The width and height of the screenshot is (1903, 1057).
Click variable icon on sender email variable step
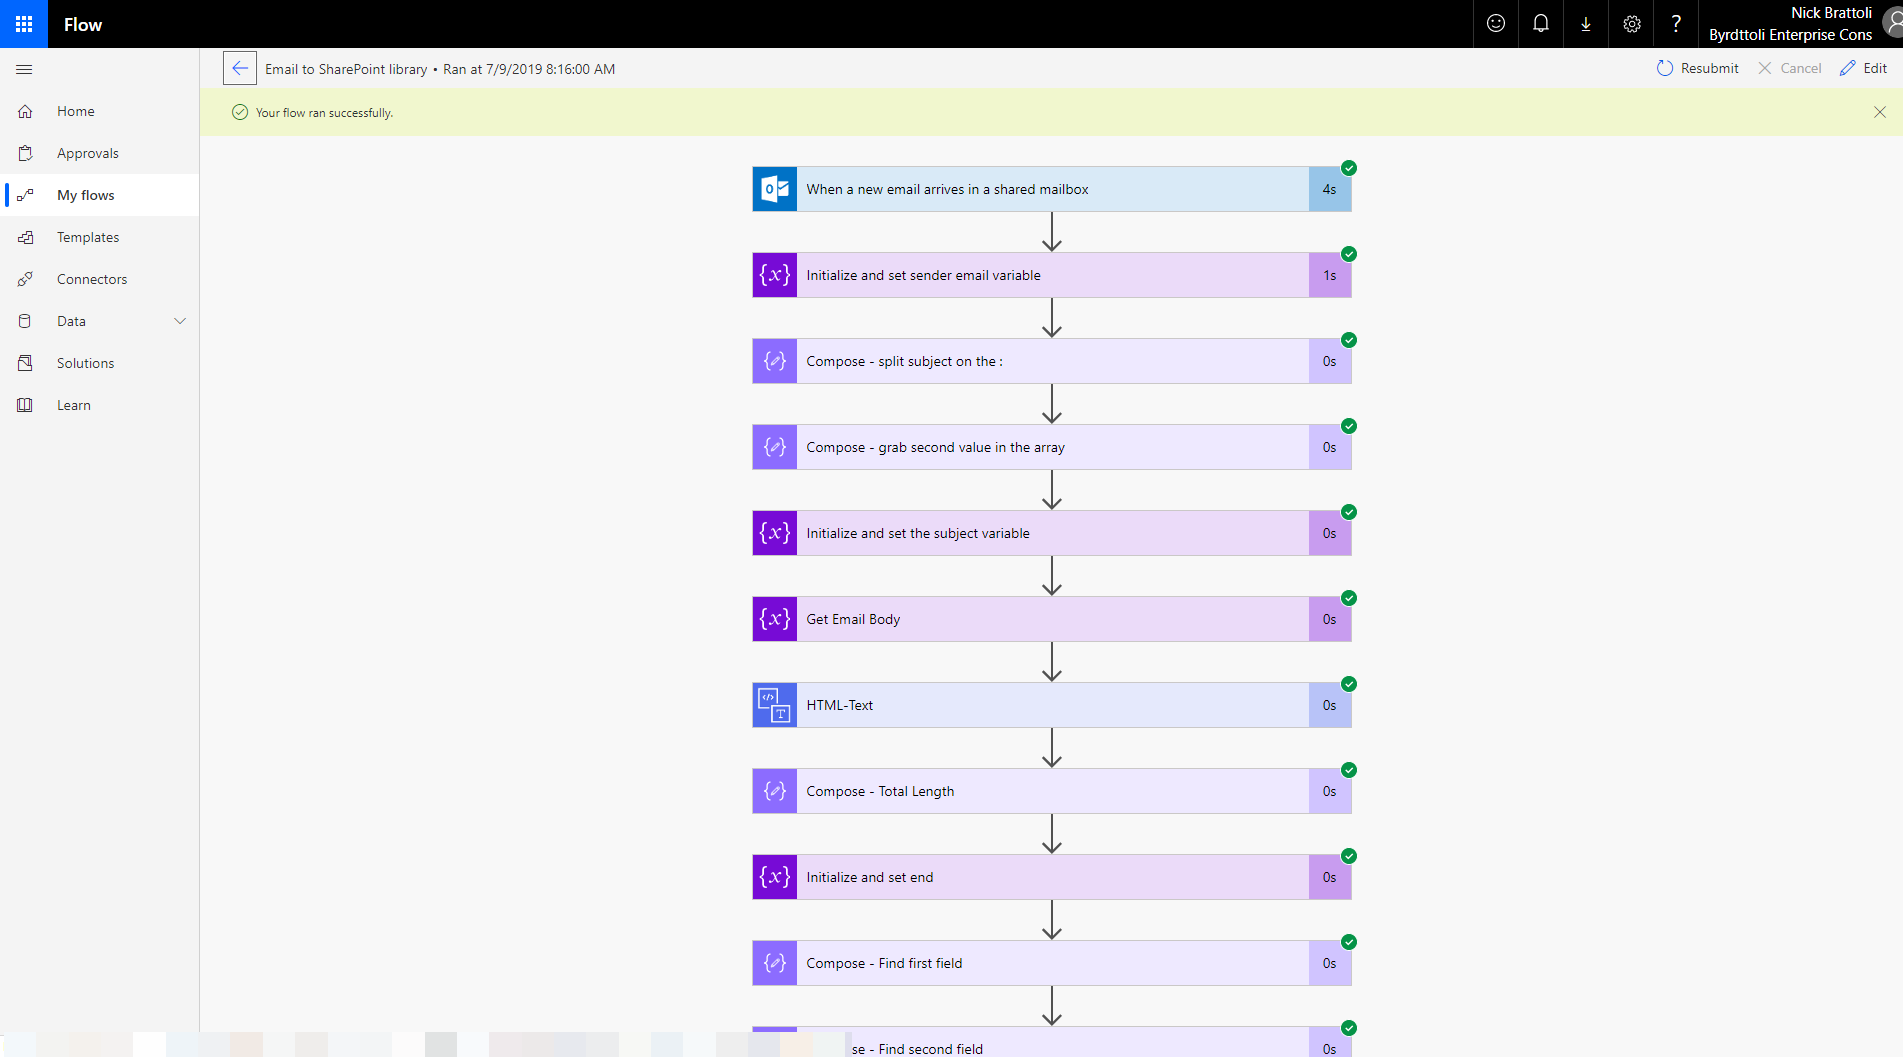click(775, 275)
